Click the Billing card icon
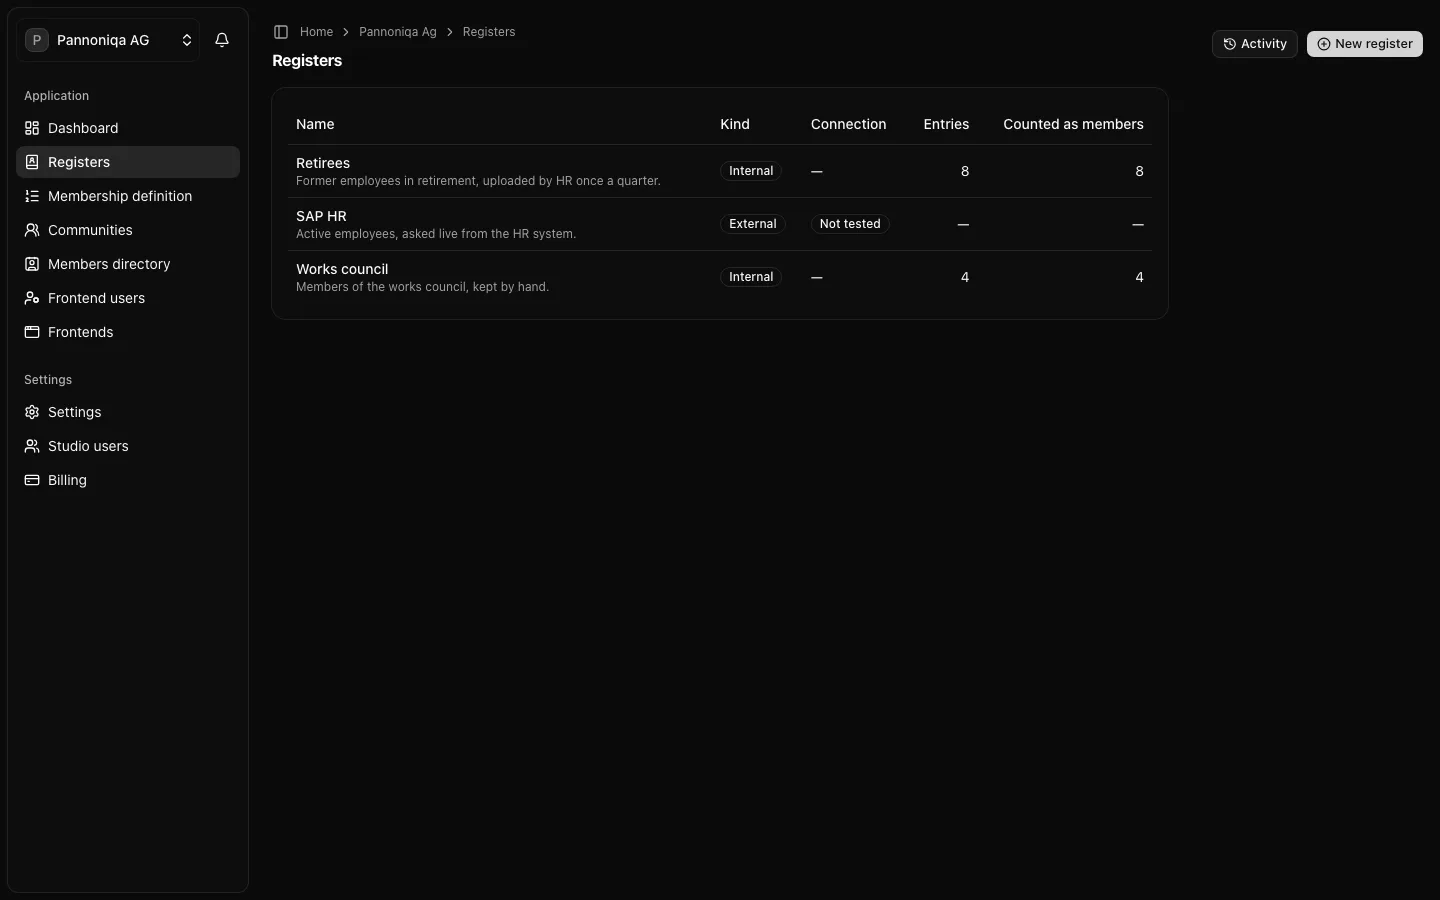 coord(32,480)
